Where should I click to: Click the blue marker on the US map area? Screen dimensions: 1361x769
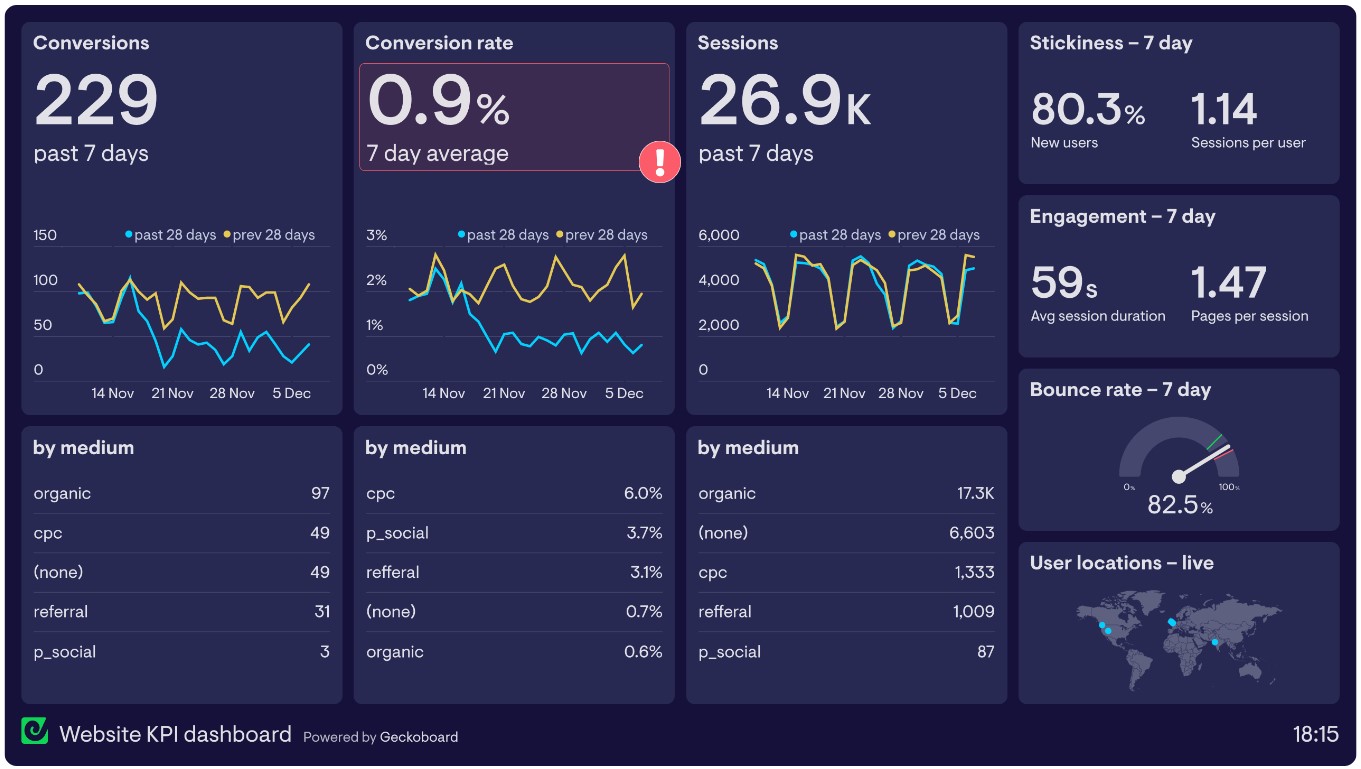pyautogui.click(x=1102, y=625)
